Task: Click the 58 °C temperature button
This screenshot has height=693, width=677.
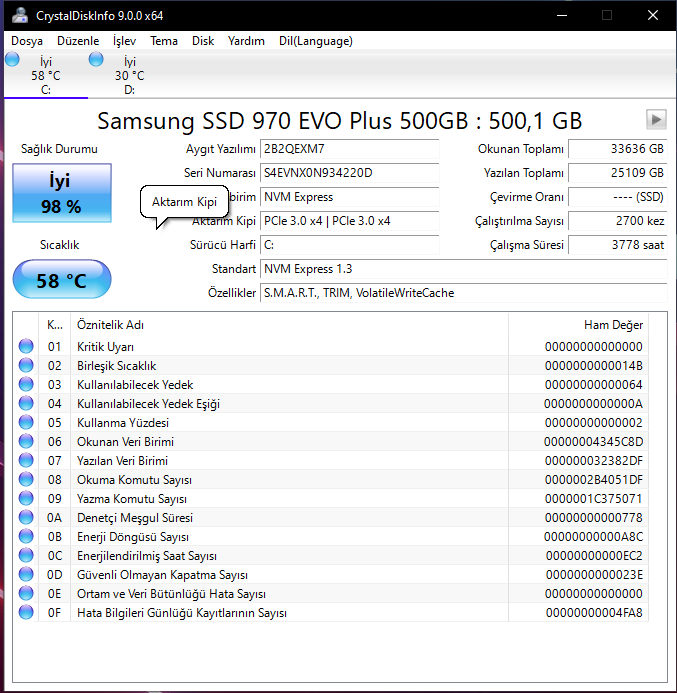Action: 62,279
